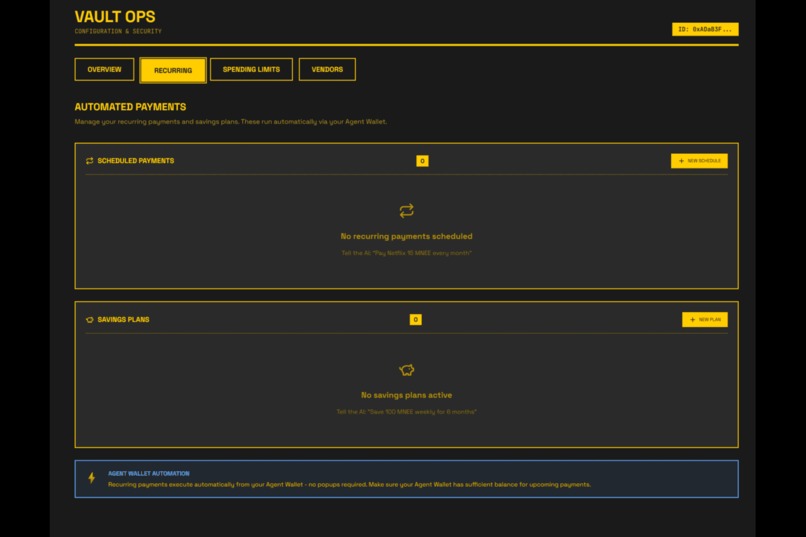Open the Overview tab
The image size is (806, 537).
[104, 69]
